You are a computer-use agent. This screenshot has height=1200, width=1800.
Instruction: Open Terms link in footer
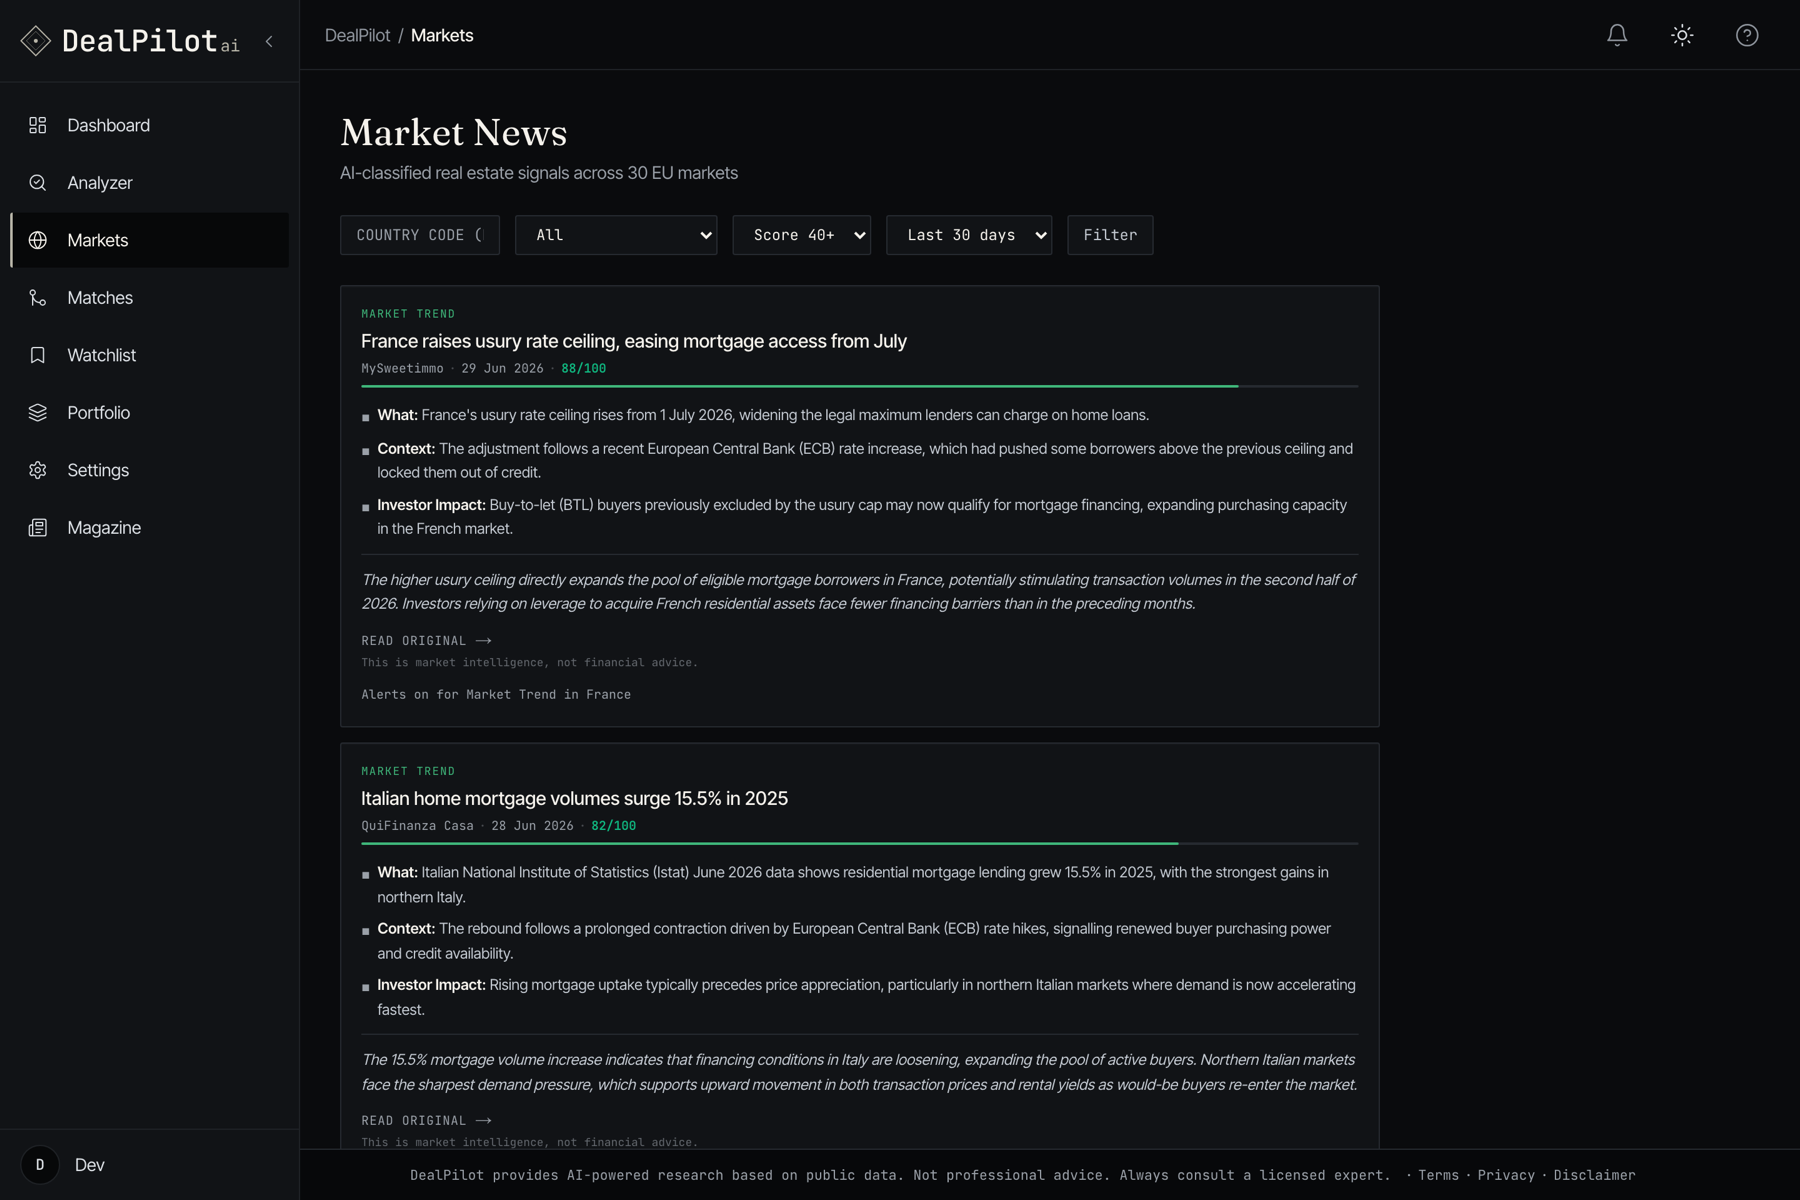(1438, 1175)
